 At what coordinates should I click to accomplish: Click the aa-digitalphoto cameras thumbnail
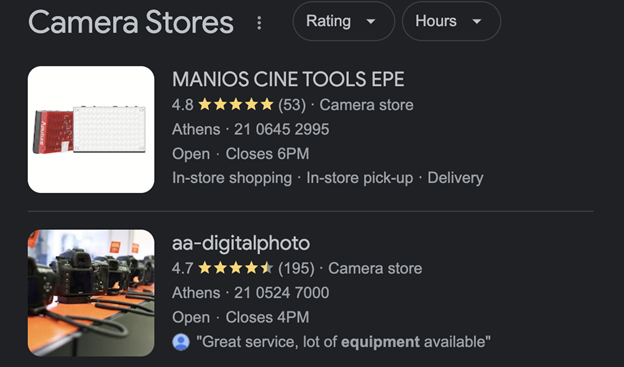click(x=91, y=293)
